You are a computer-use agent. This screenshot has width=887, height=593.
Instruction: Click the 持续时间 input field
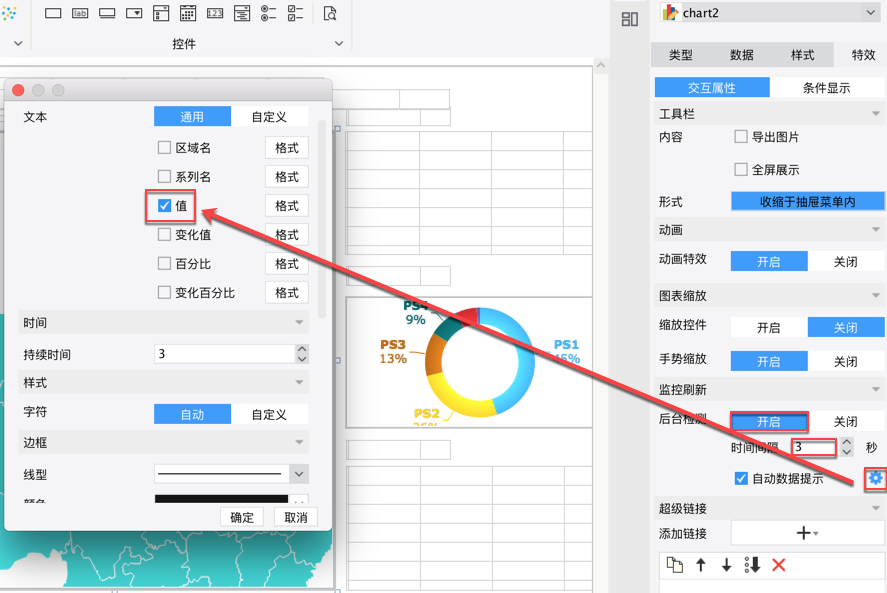coord(225,354)
